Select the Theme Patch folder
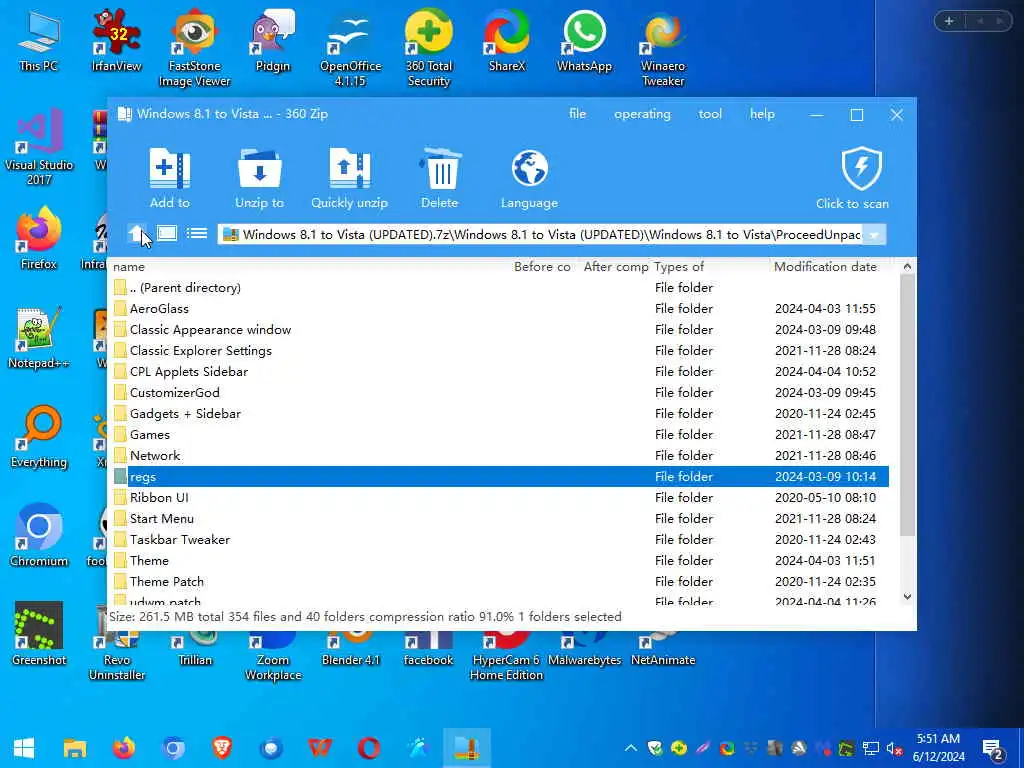This screenshot has height=768, width=1024. point(500,581)
